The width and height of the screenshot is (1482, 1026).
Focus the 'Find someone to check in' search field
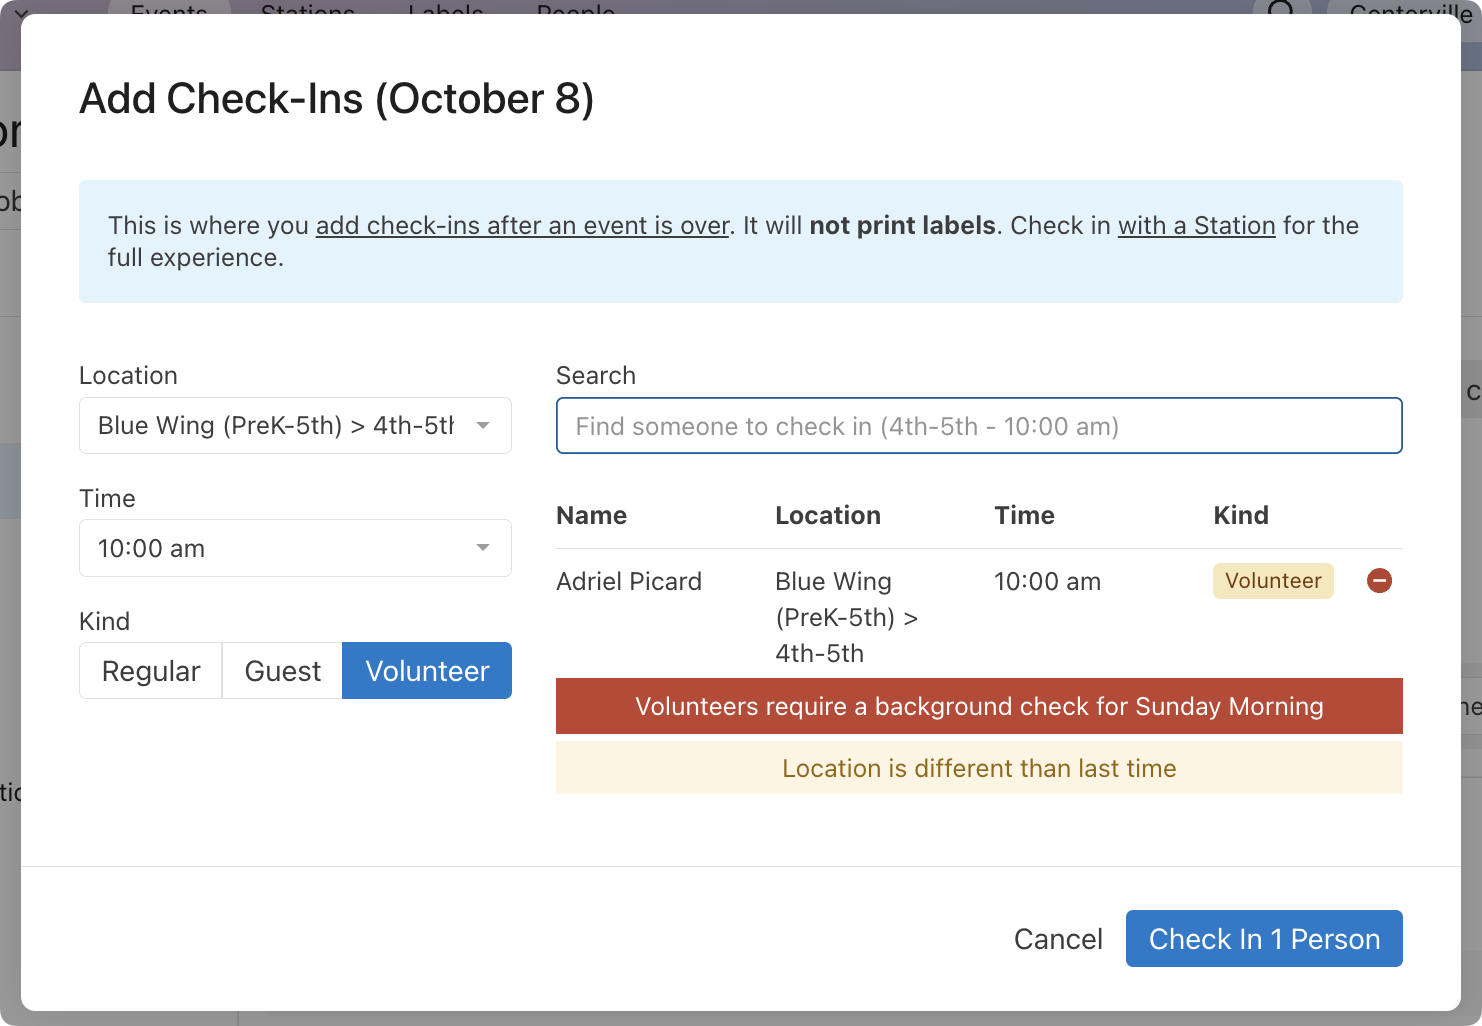tap(978, 426)
